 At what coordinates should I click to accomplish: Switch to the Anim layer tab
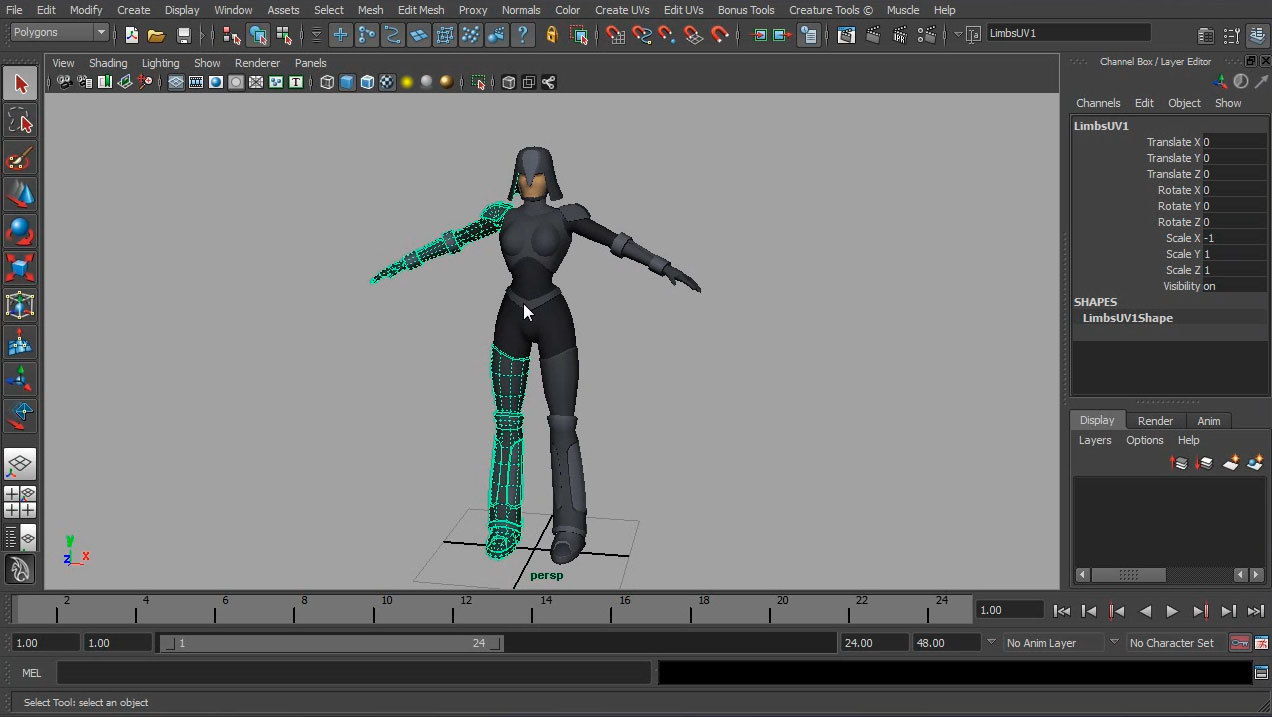1208,421
